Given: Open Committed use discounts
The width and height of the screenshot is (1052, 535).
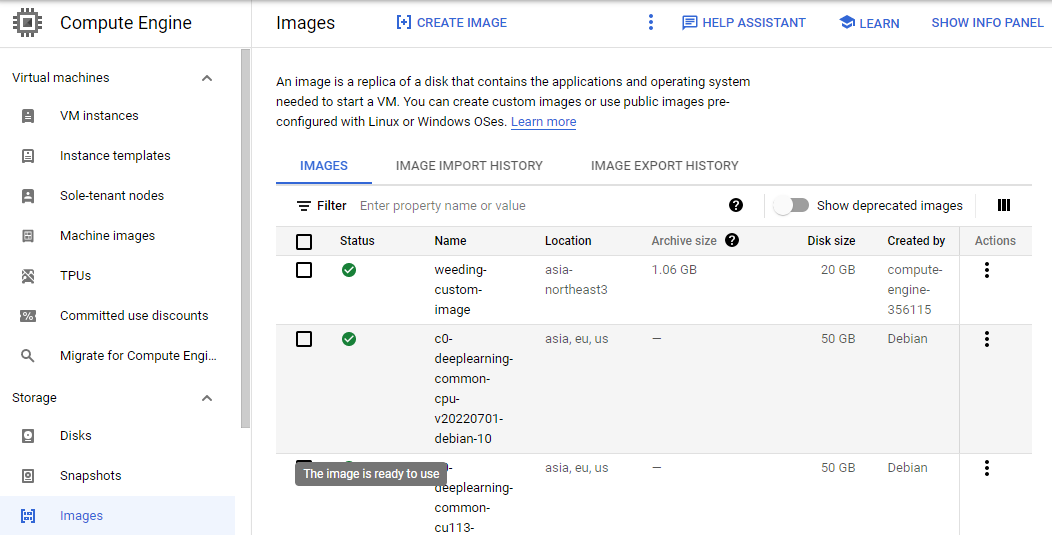Looking at the screenshot, I should point(134,315).
